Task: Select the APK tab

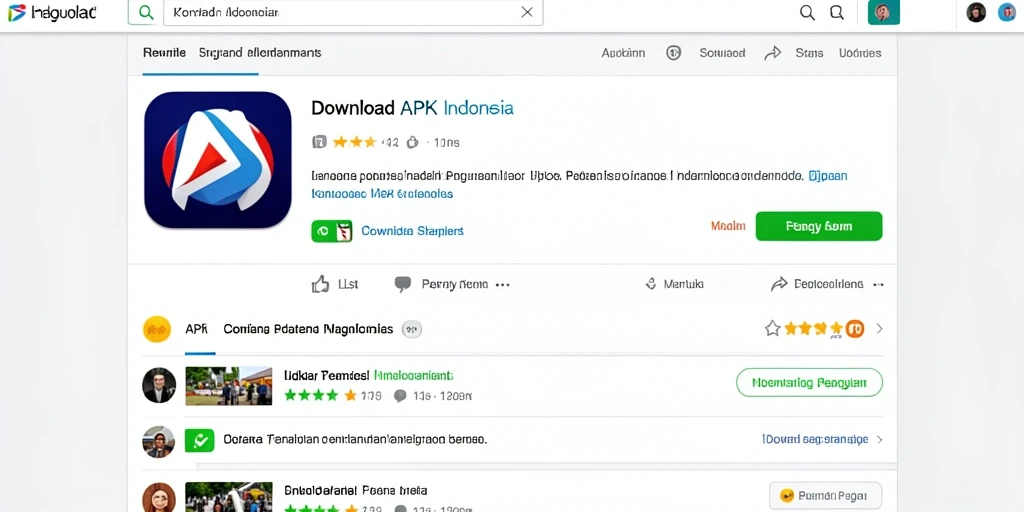Action: point(197,329)
